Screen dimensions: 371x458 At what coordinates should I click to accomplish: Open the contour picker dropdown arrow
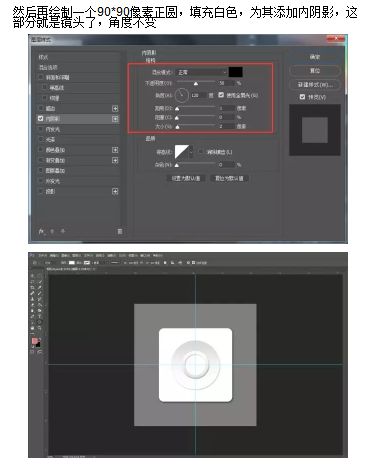coord(191,152)
